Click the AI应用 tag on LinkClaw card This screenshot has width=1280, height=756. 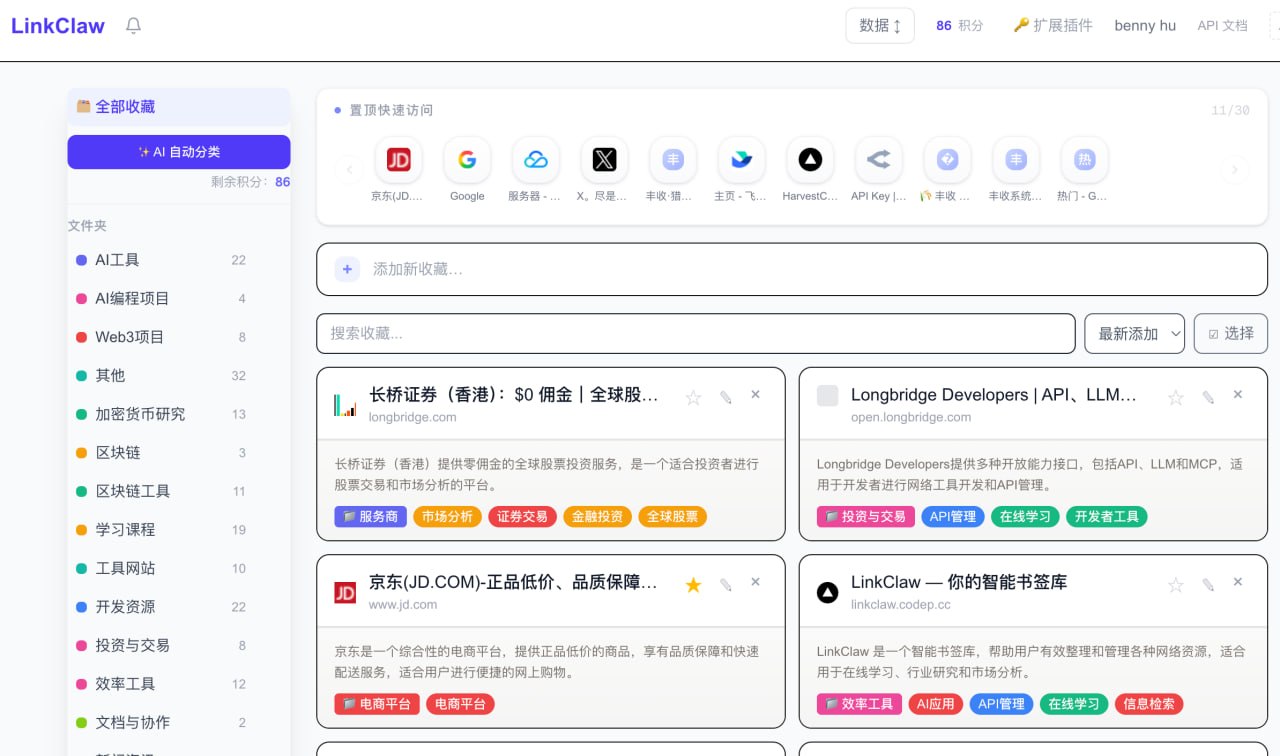pos(936,704)
